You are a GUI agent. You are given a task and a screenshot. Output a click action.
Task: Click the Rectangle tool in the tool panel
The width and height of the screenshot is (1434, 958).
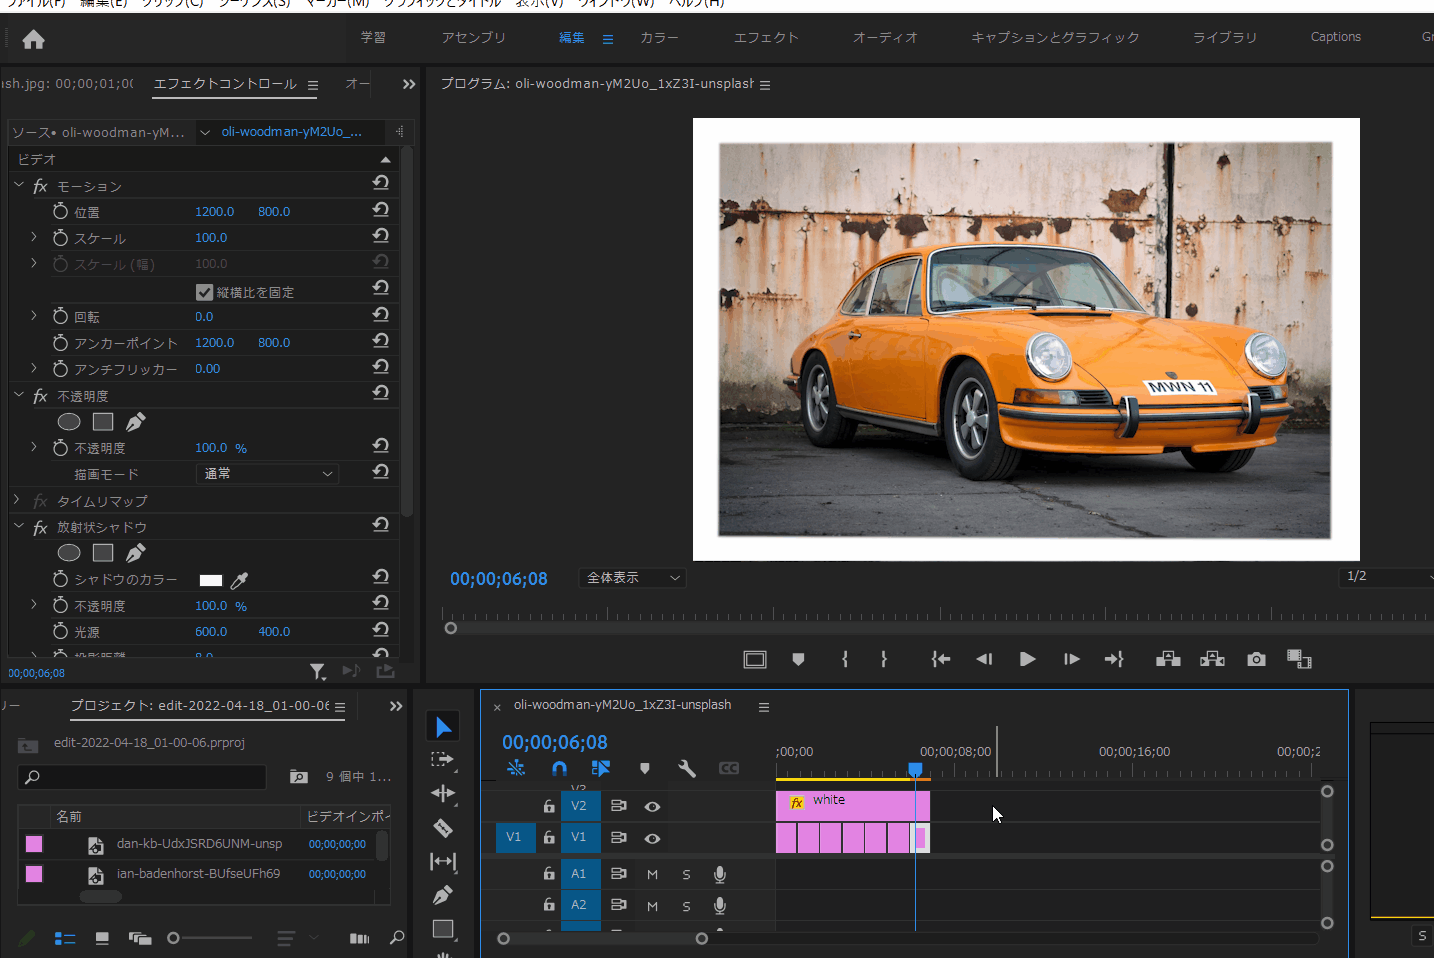click(443, 928)
